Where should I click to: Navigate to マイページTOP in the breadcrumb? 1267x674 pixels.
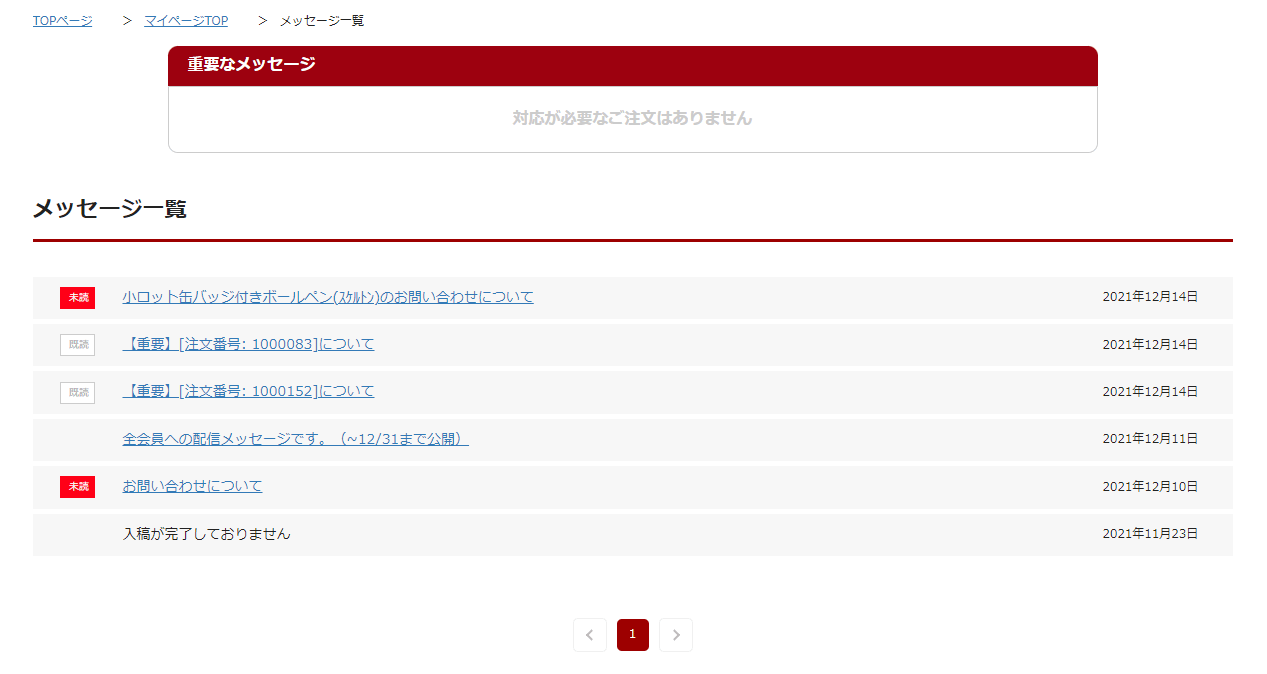186,21
